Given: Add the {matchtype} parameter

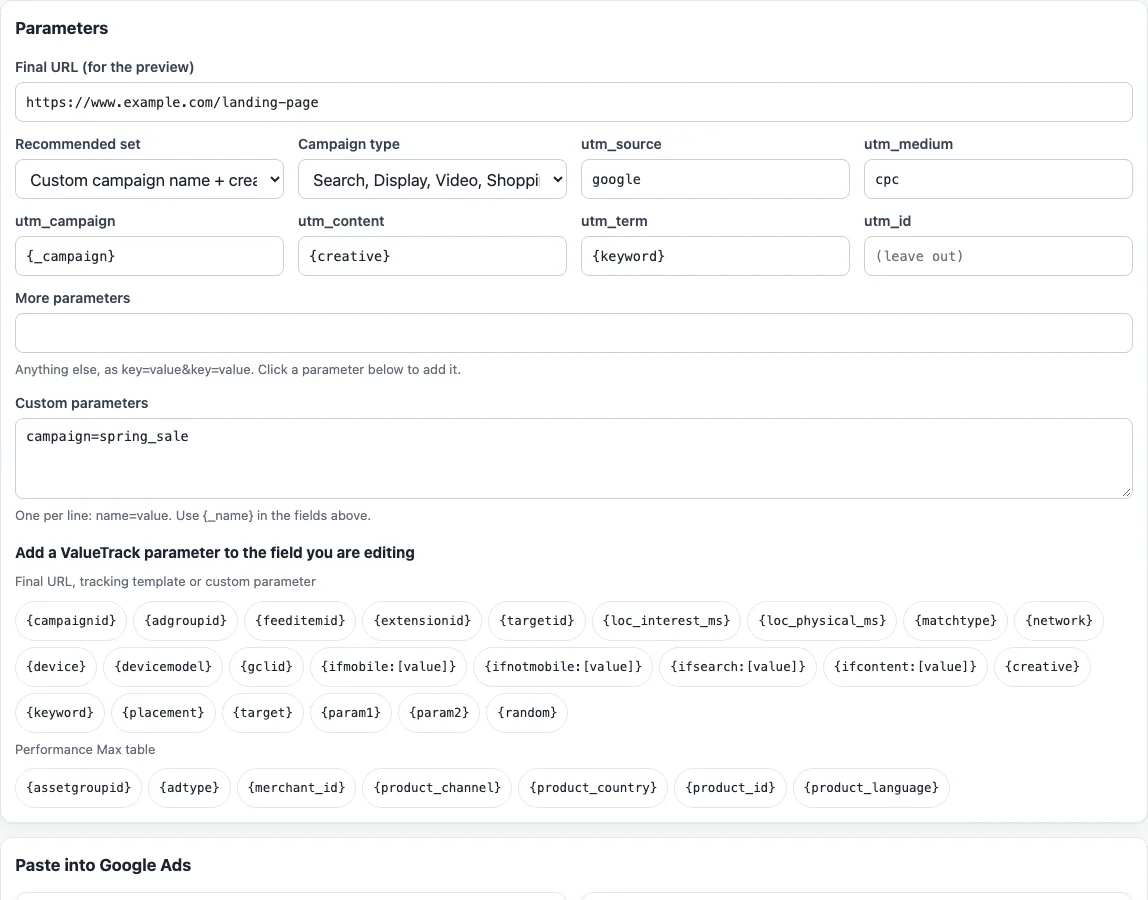Looking at the screenshot, I should [955, 621].
